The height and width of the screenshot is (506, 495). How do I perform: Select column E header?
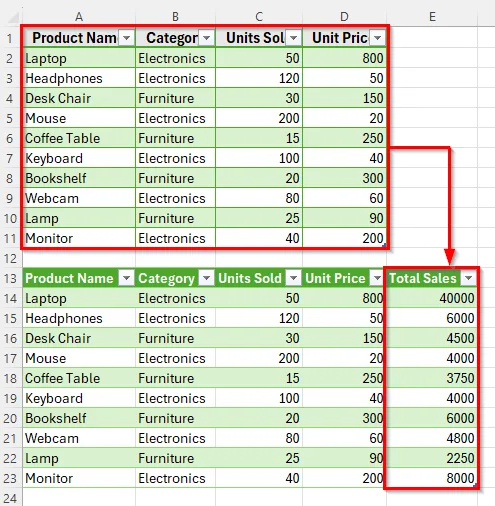pyautogui.click(x=432, y=17)
